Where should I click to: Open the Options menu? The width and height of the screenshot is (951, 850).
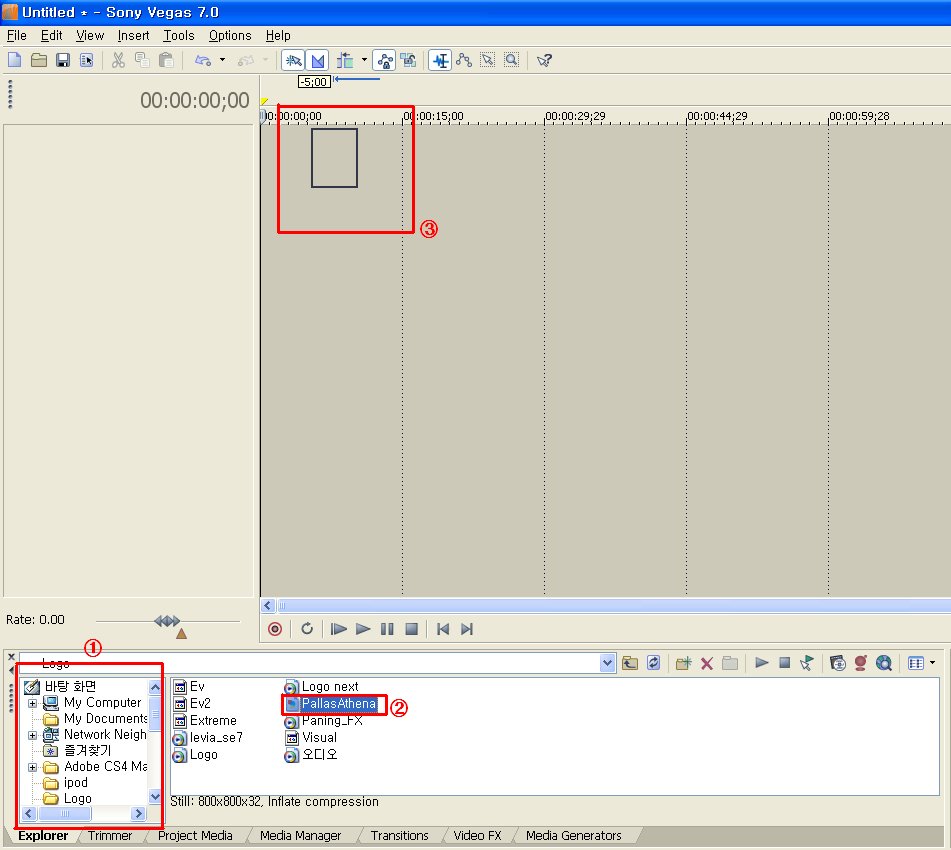coord(230,36)
